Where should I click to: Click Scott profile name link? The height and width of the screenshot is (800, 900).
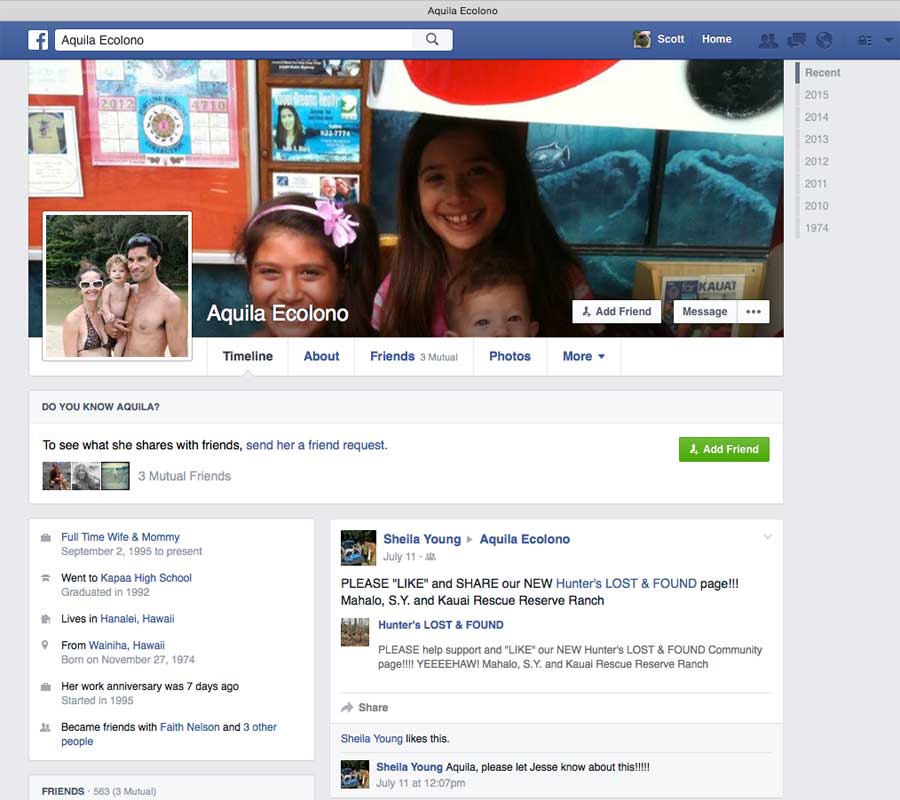point(670,39)
